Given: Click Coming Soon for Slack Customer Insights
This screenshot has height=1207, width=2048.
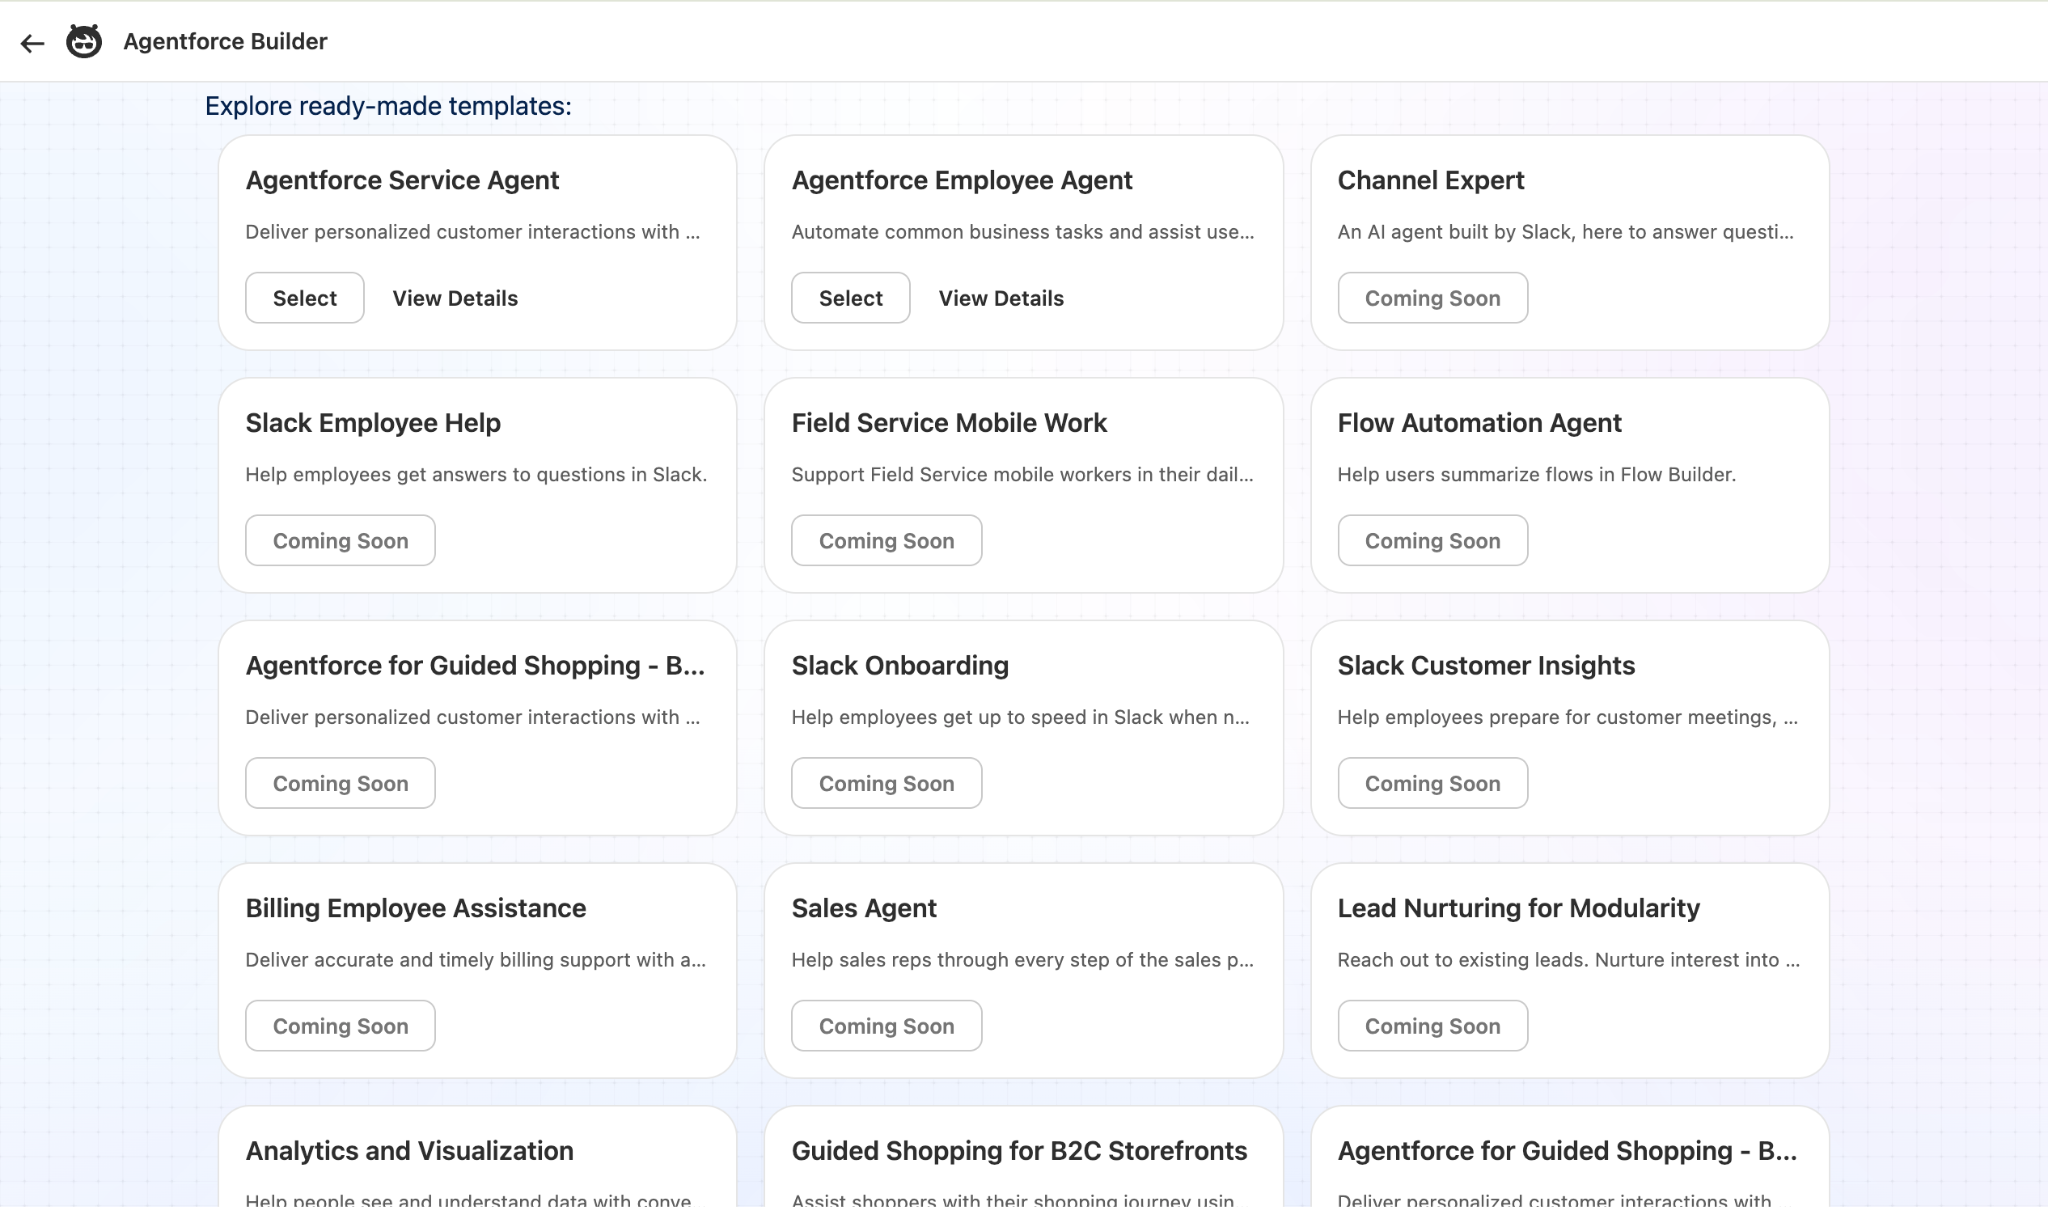Looking at the screenshot, I should [1433, 783].
